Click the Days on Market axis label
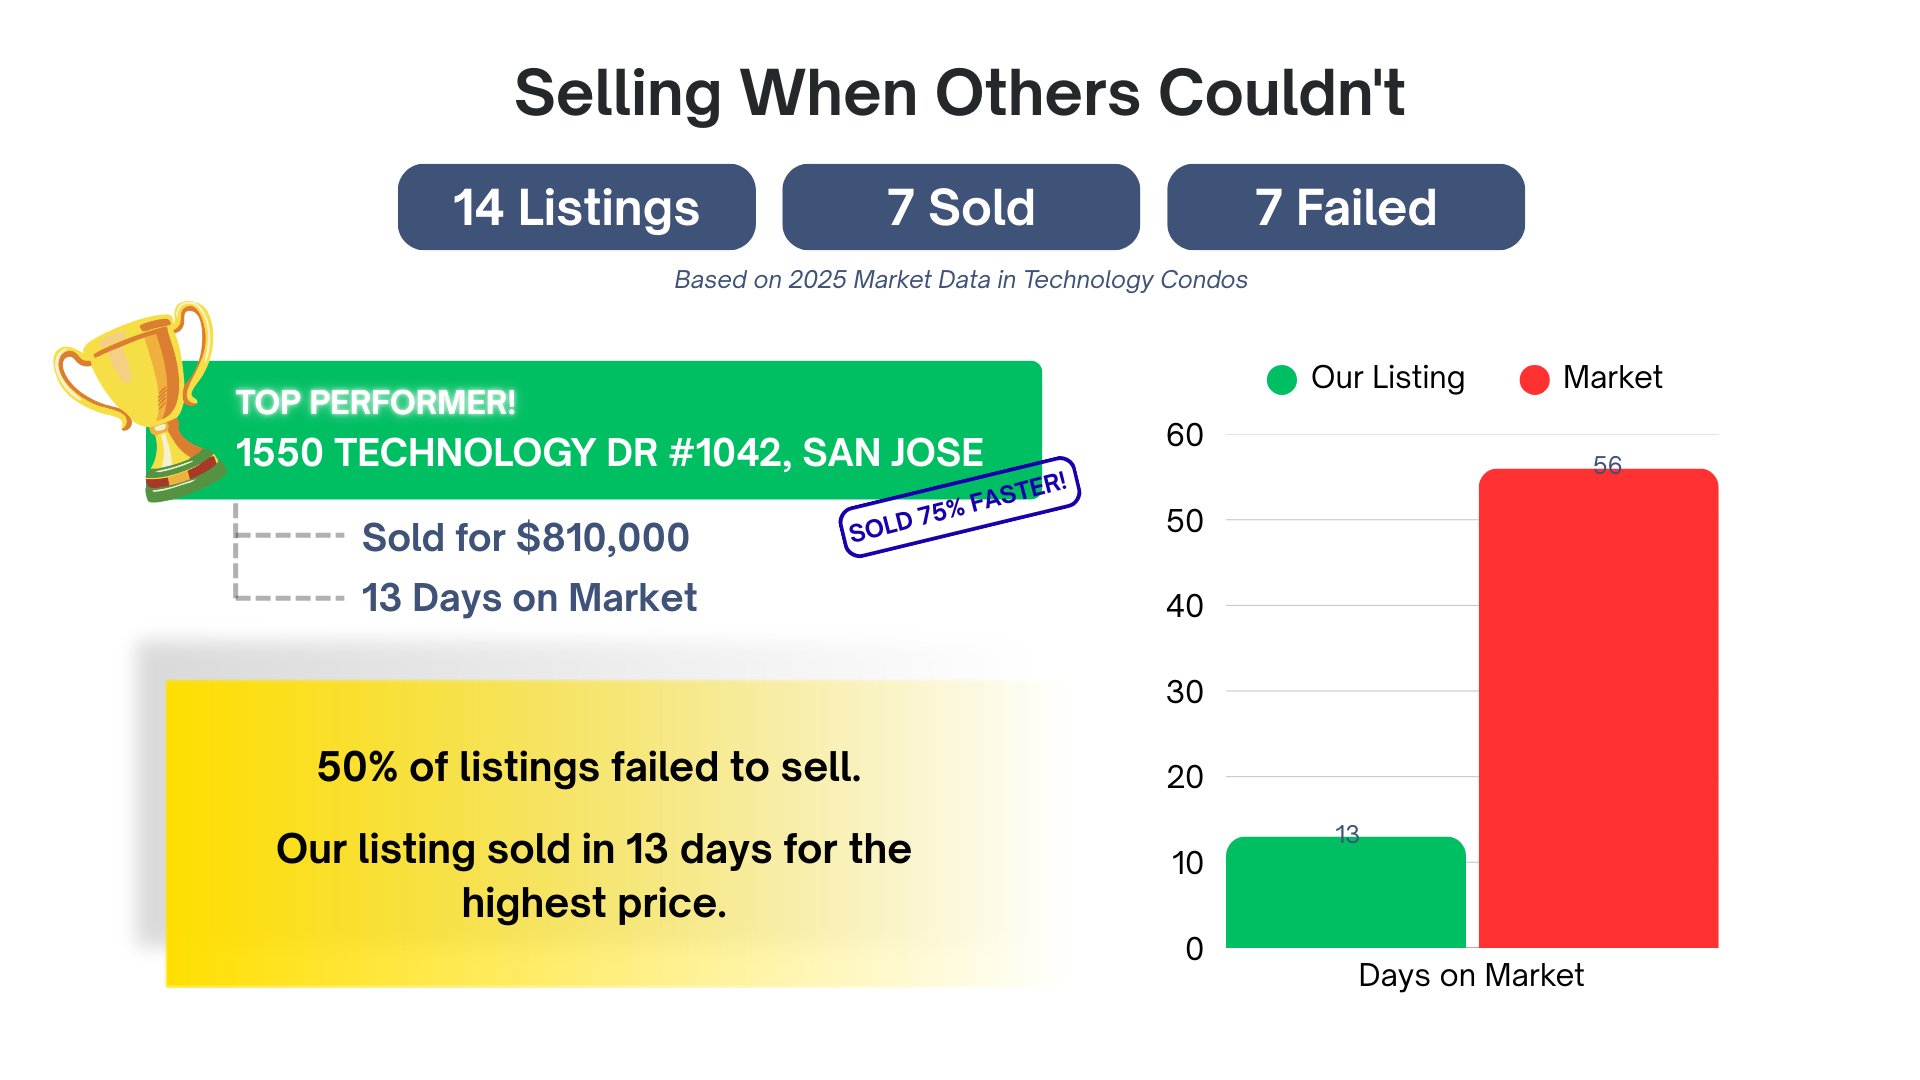 [1470, 975]
